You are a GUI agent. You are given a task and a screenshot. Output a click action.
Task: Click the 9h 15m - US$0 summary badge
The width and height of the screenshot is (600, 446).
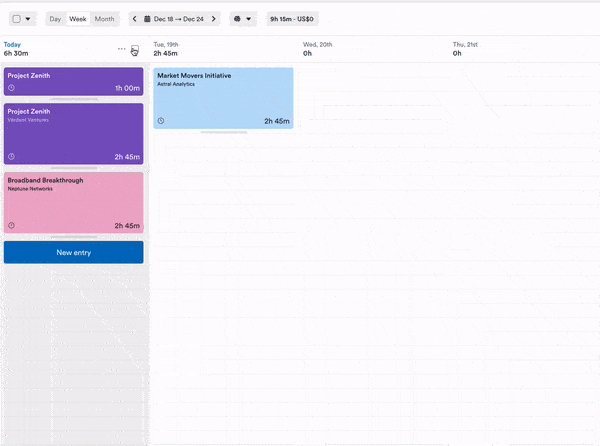292,19
